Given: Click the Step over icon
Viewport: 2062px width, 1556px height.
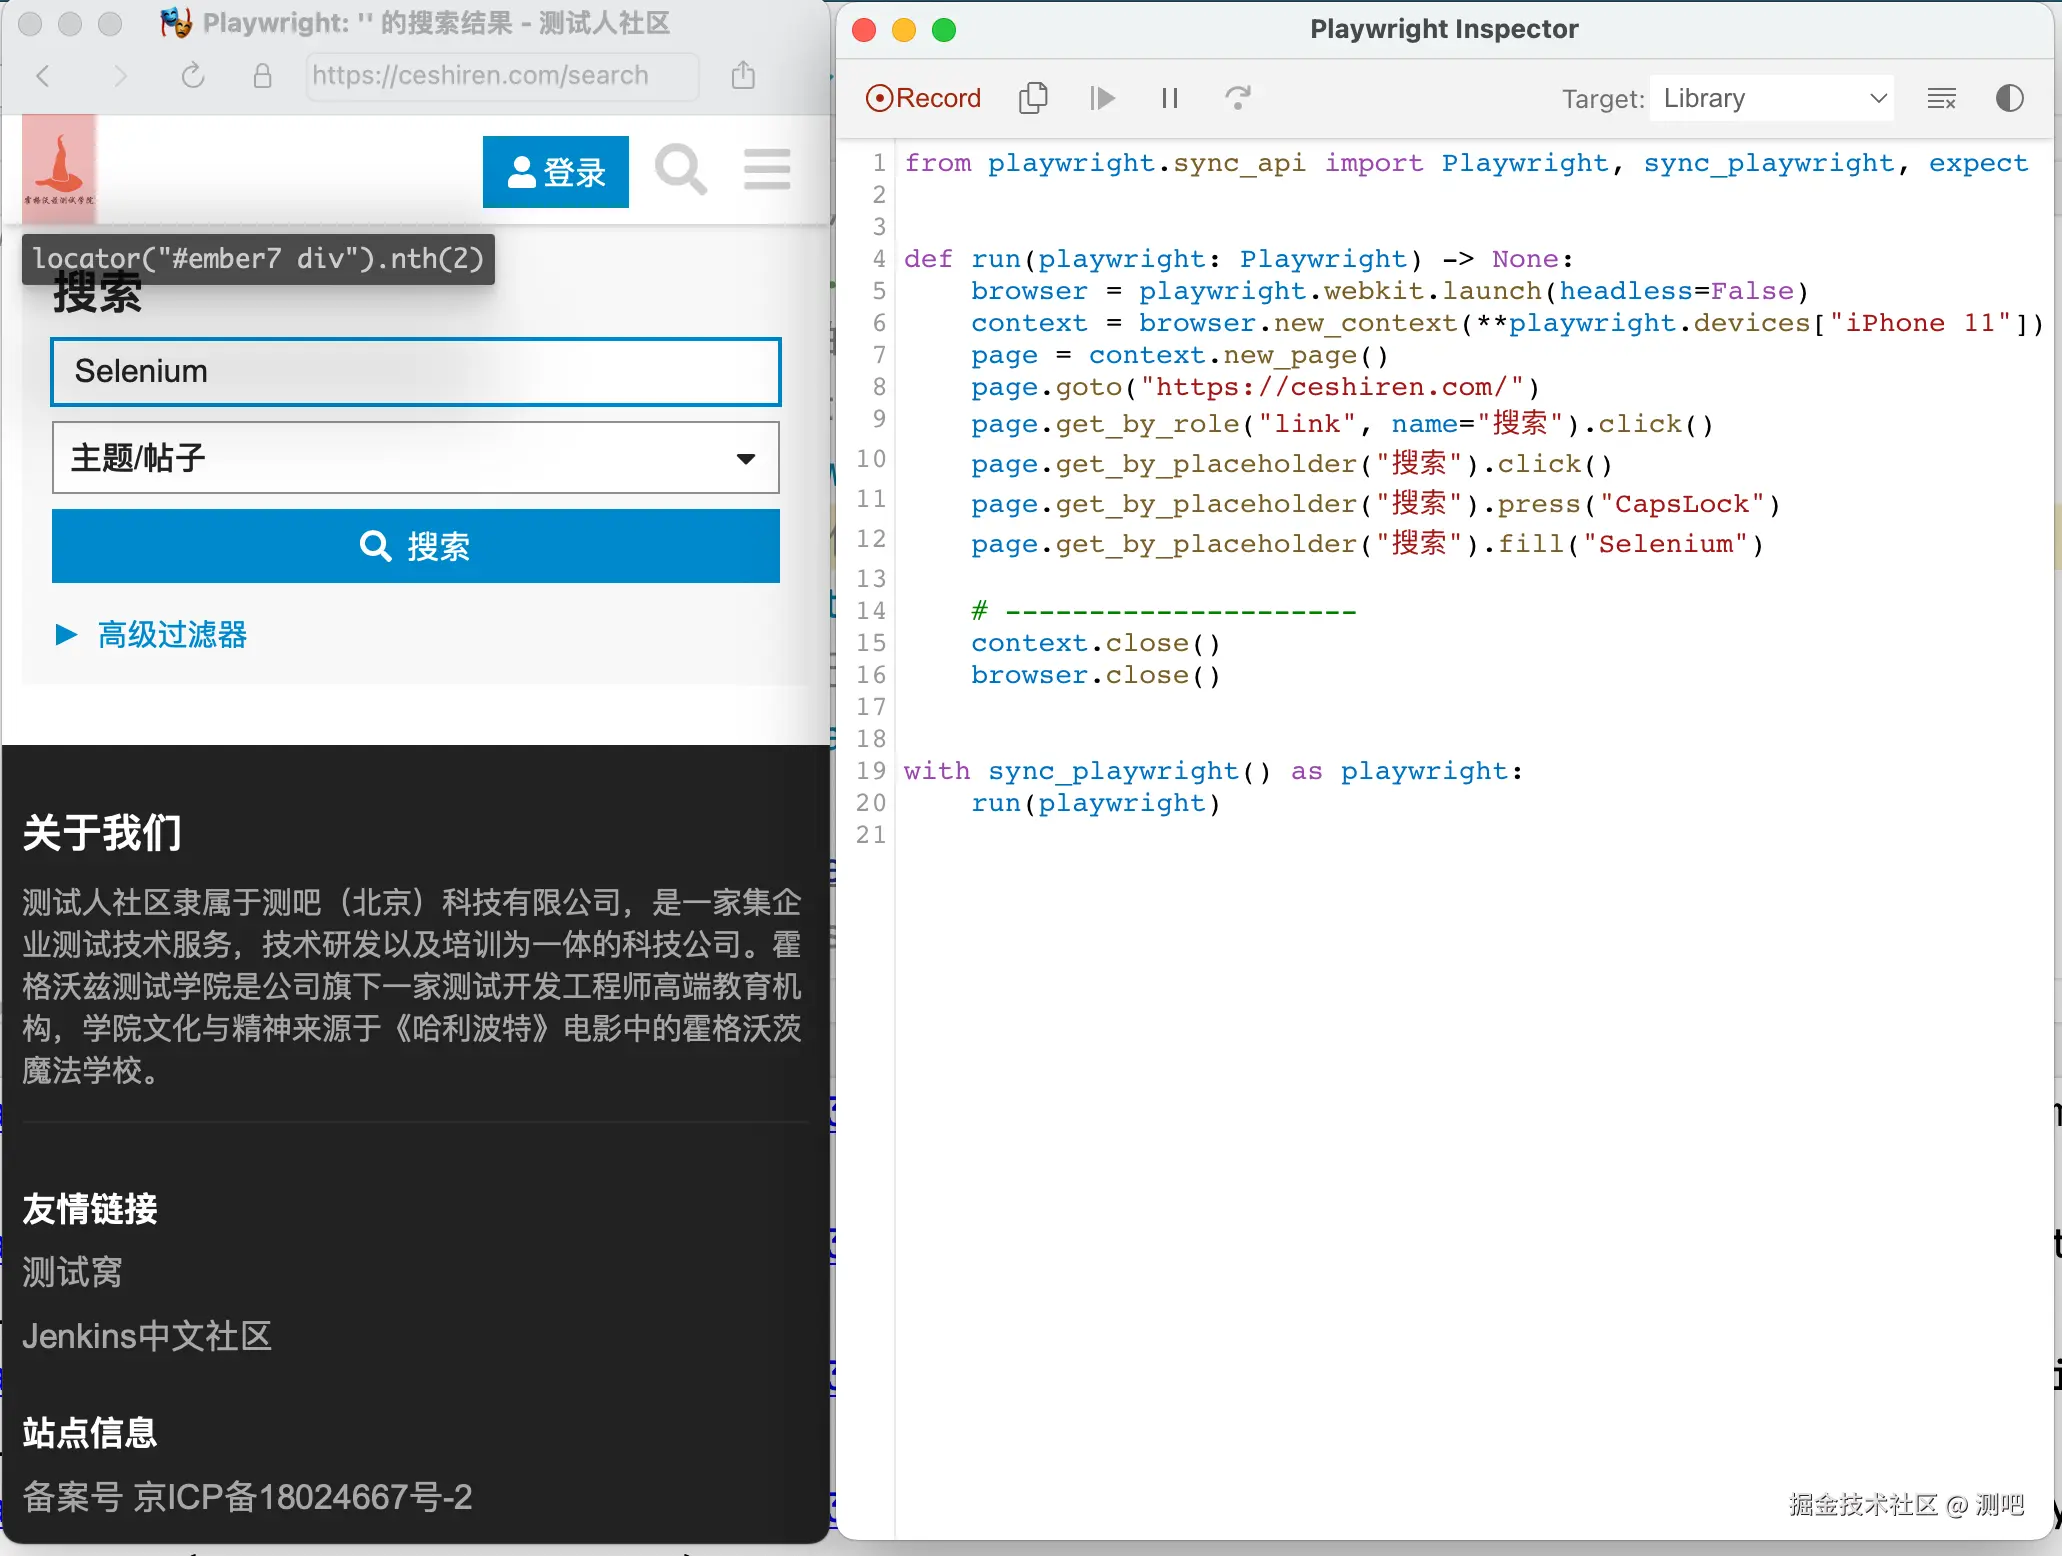Looking at the screenshot, I should pyautogui.click(x=1237, y=98).
